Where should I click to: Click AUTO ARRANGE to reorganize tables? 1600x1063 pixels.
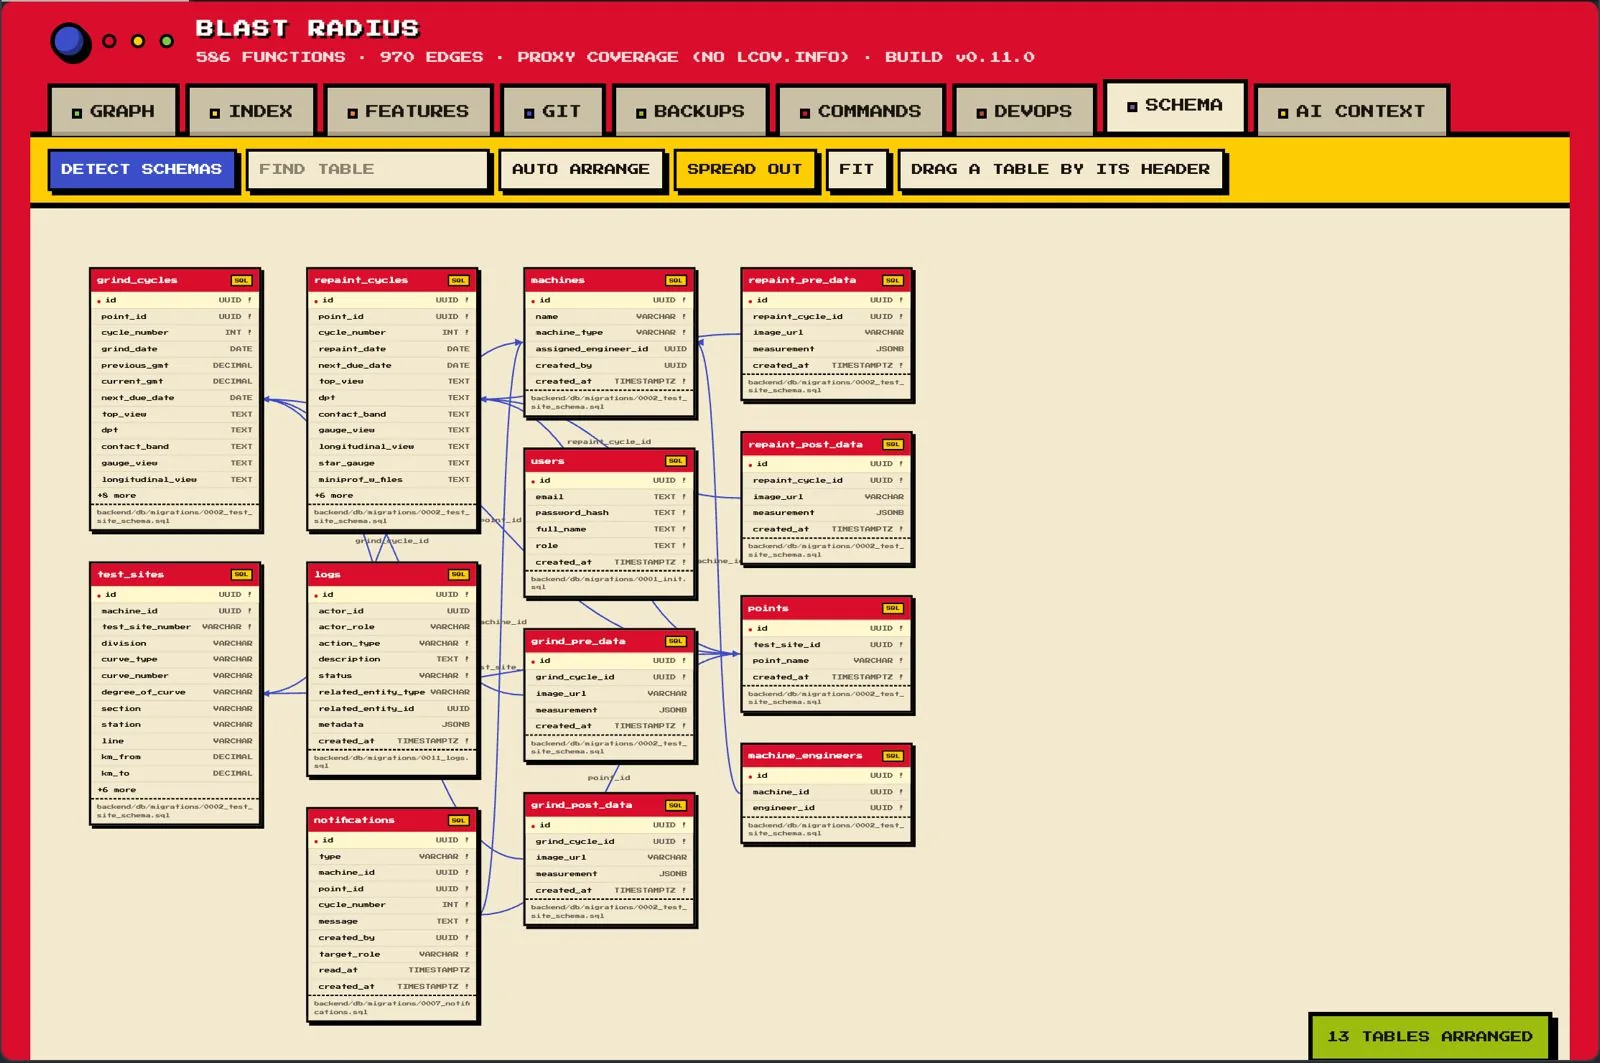click(581, 170)
